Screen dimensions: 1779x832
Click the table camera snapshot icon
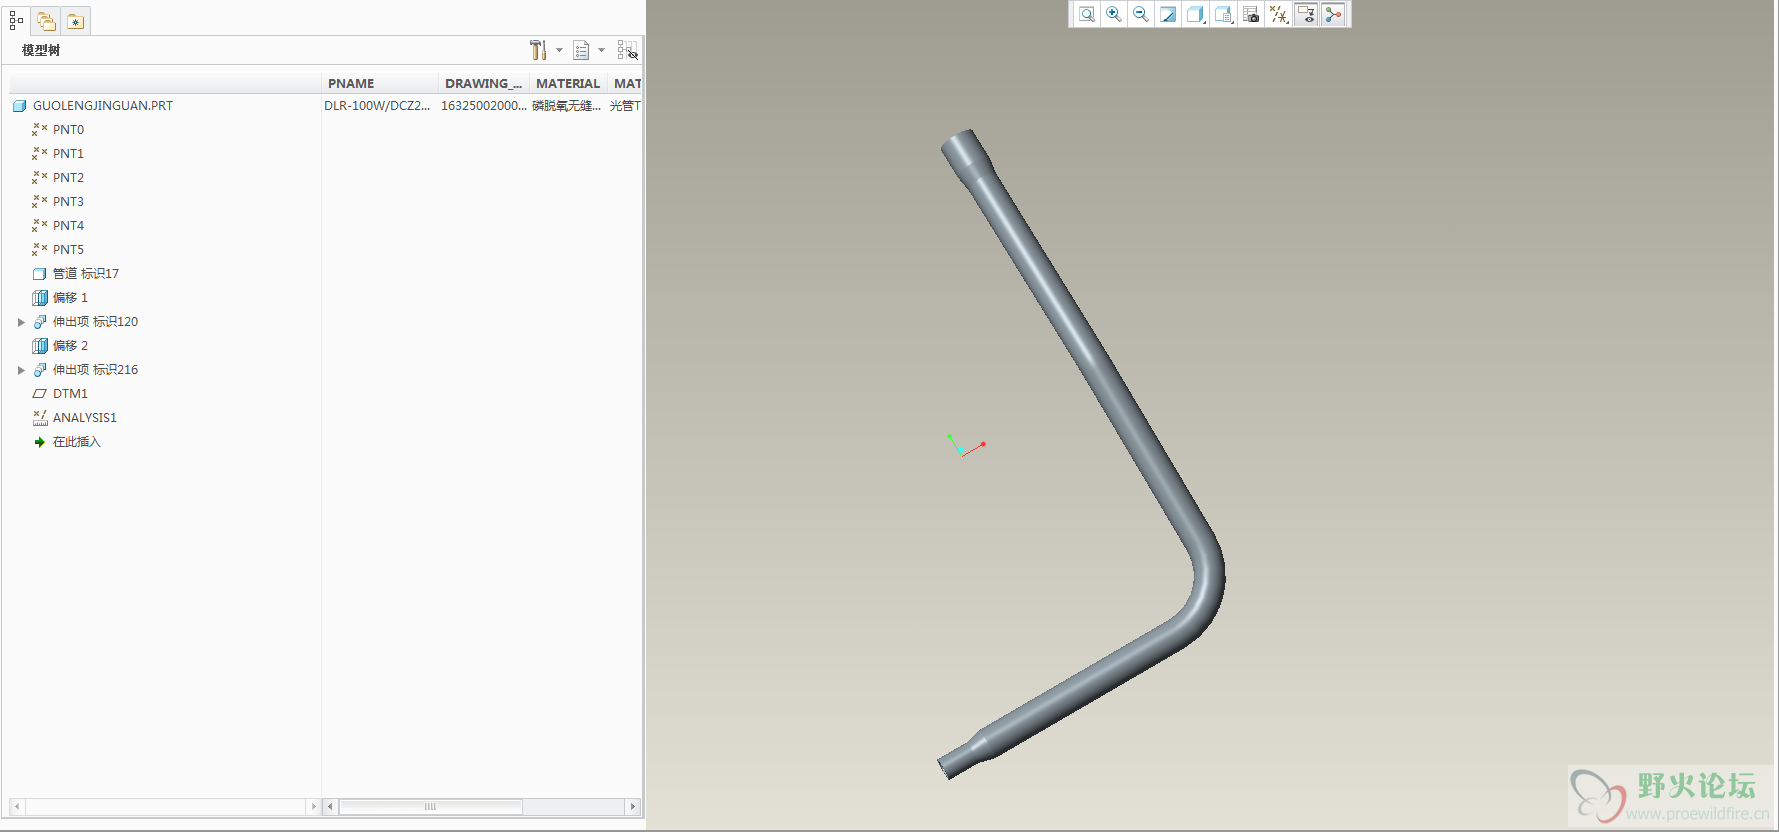(1251, 15)
